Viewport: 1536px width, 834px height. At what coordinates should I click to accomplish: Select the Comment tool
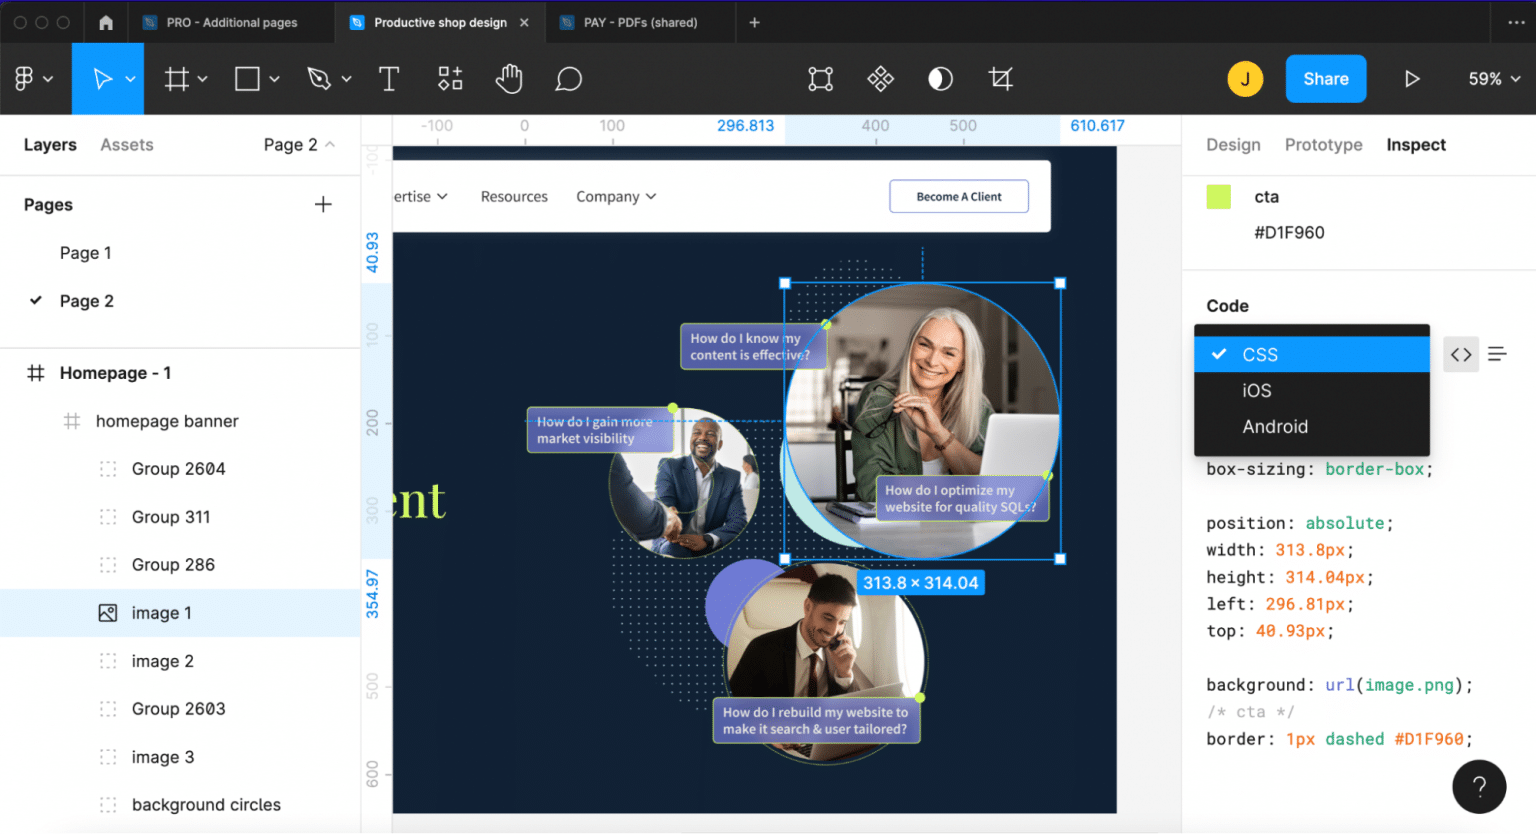tap(568, 79)
